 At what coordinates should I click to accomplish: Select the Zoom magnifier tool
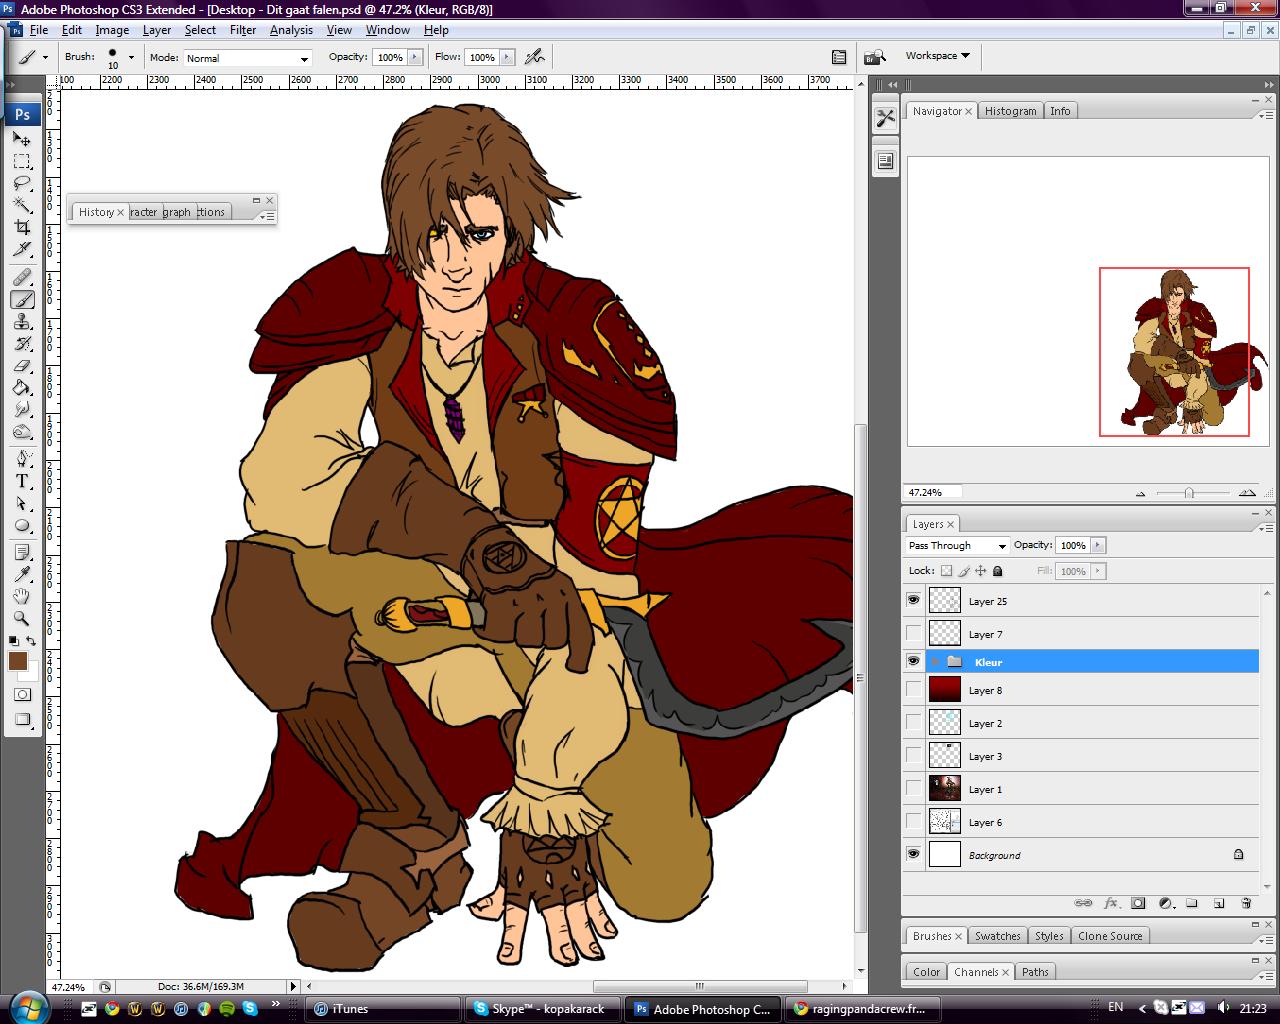click(22, 619)
